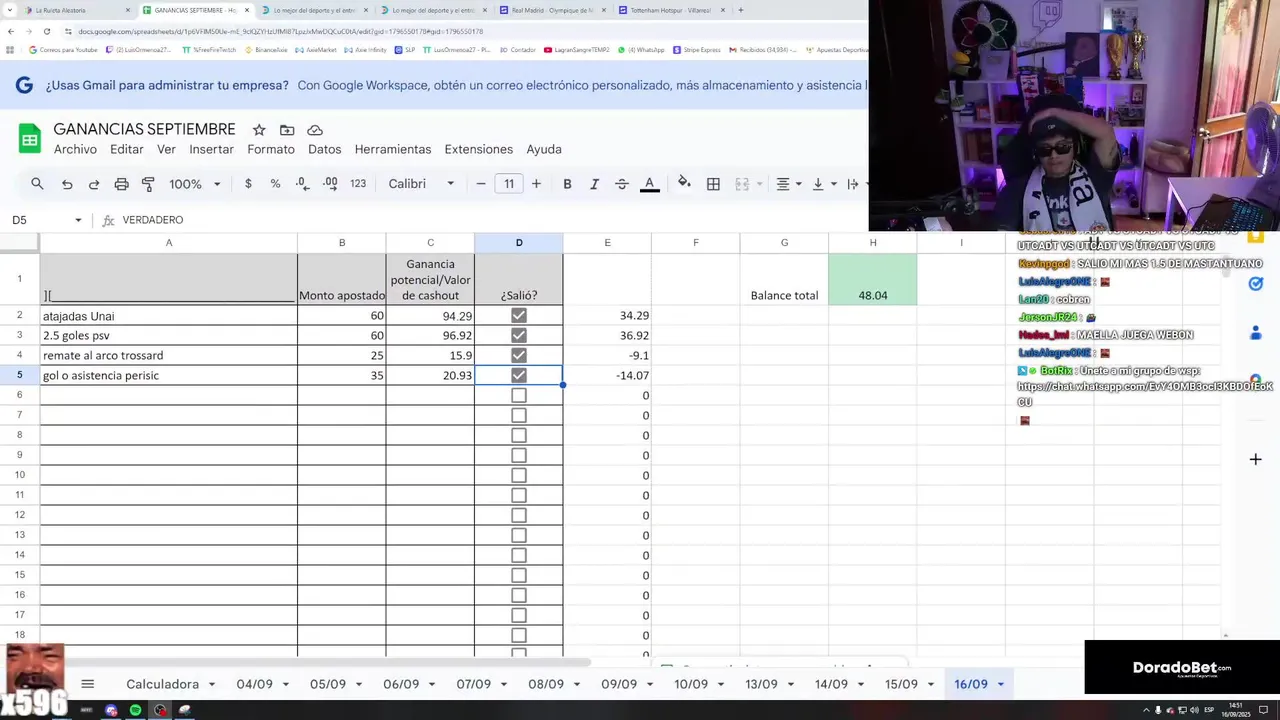Select cell with atajadas Unai
The width and height of the screenshot is (1280, 720).
pyautogui.click(x=168, y=315)
